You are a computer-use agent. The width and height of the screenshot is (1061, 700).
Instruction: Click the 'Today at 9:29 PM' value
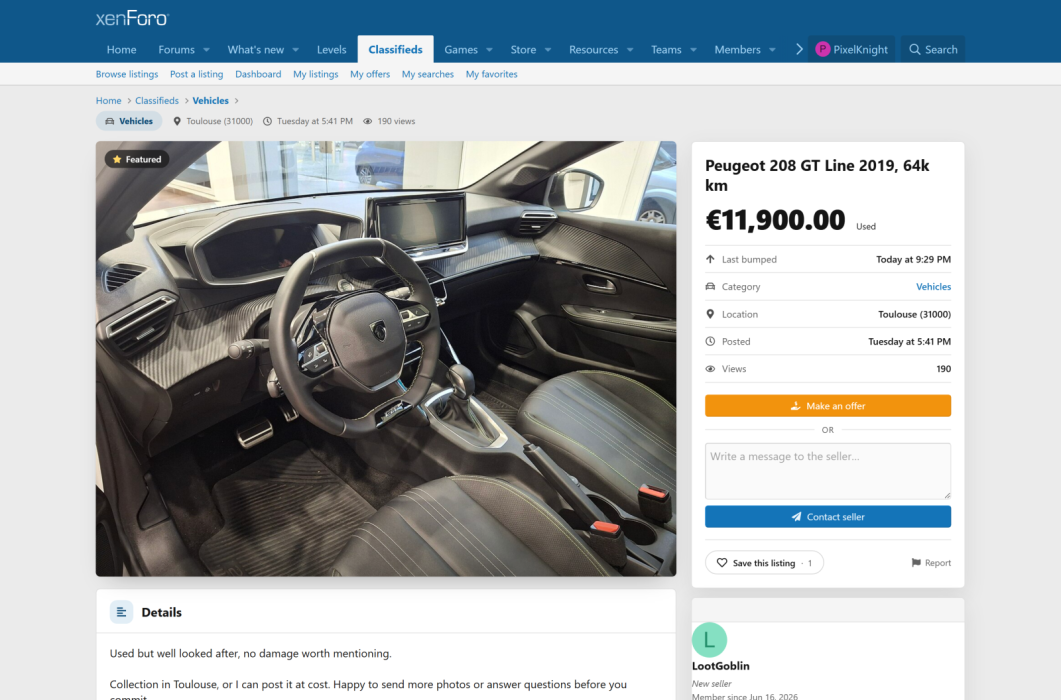coord(913,259)
